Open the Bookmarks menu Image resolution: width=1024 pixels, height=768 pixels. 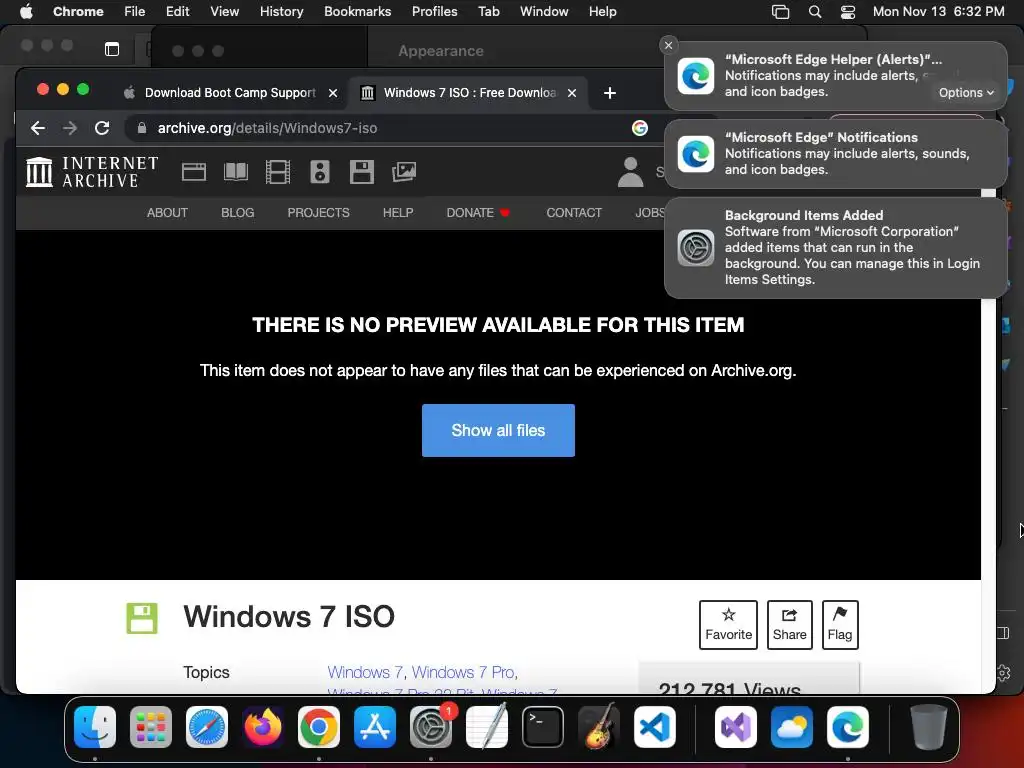click(357, 12)
